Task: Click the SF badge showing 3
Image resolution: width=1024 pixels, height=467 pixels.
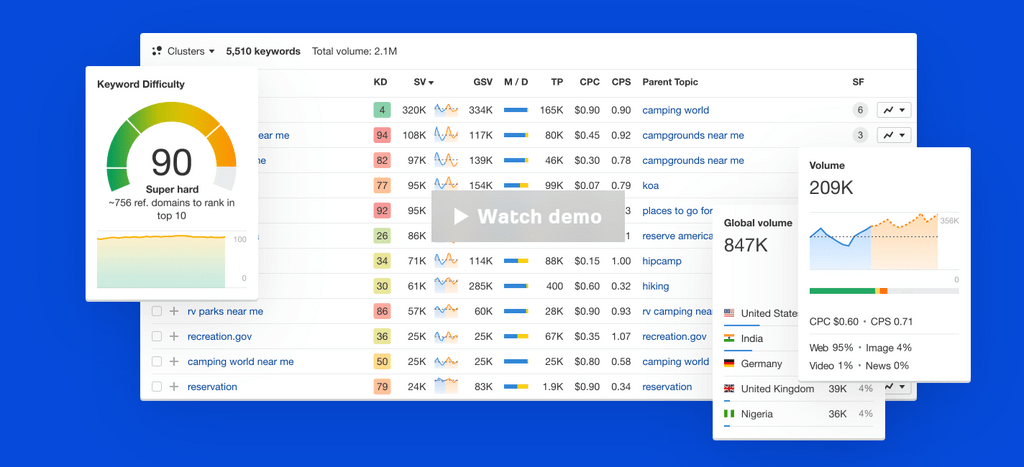Action: [860, 135]
